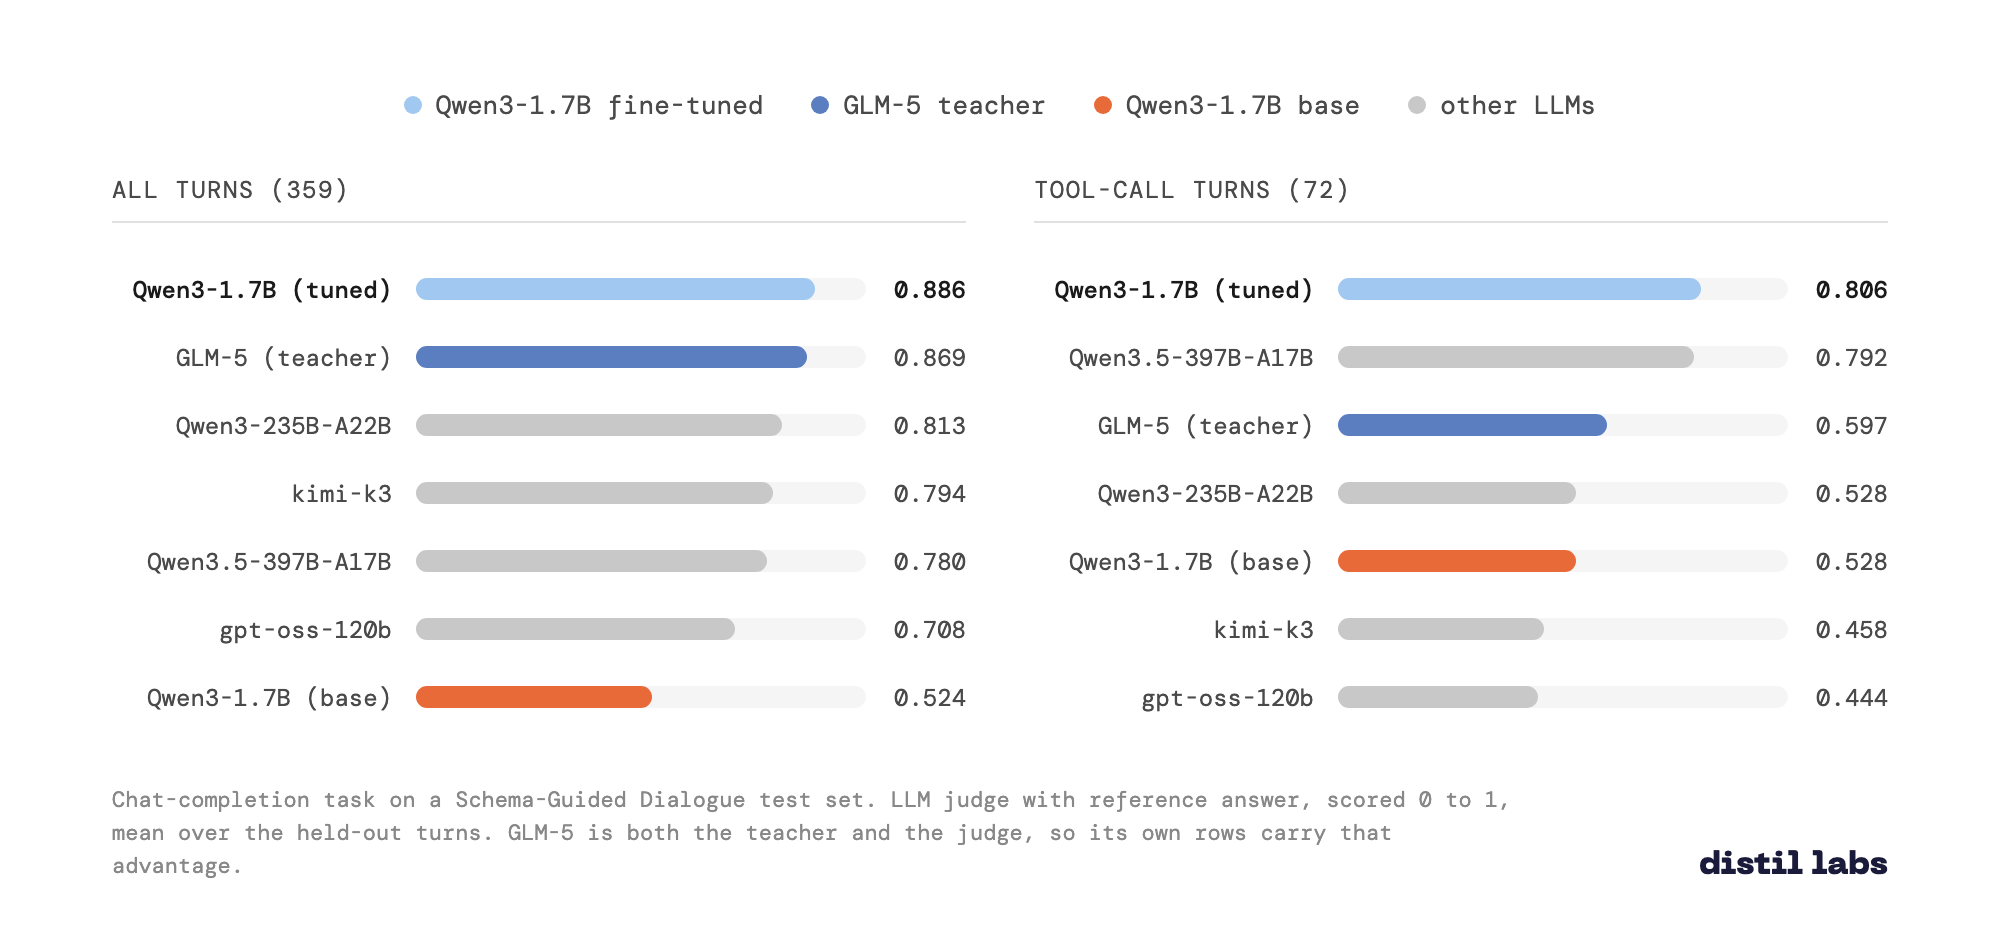Click the gpt-oss-120b bar scoring 0.708
Viewport: 2000px width, 940px height.
(x=575, y=629)
